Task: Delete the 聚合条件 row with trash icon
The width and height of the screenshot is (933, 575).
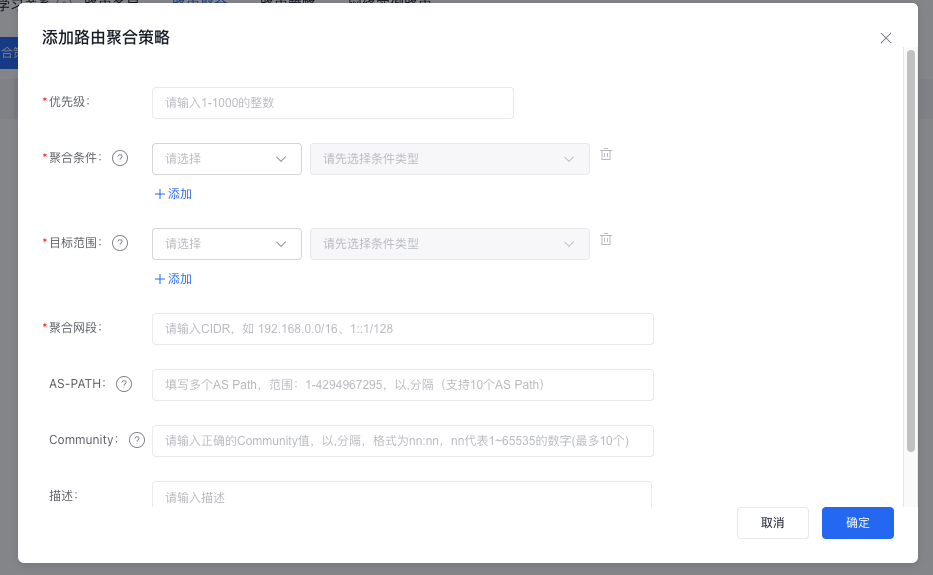Action: 606,154
